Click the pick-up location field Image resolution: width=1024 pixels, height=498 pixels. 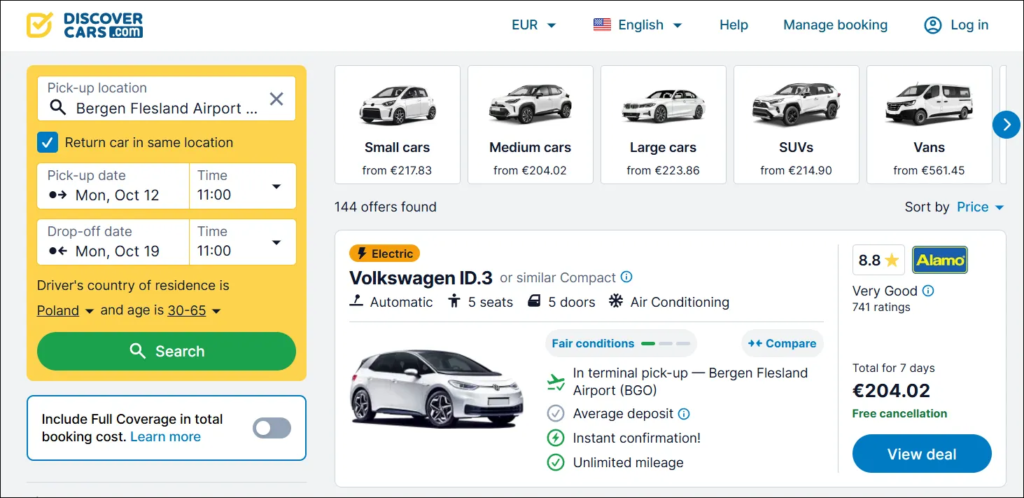point(167,99)
